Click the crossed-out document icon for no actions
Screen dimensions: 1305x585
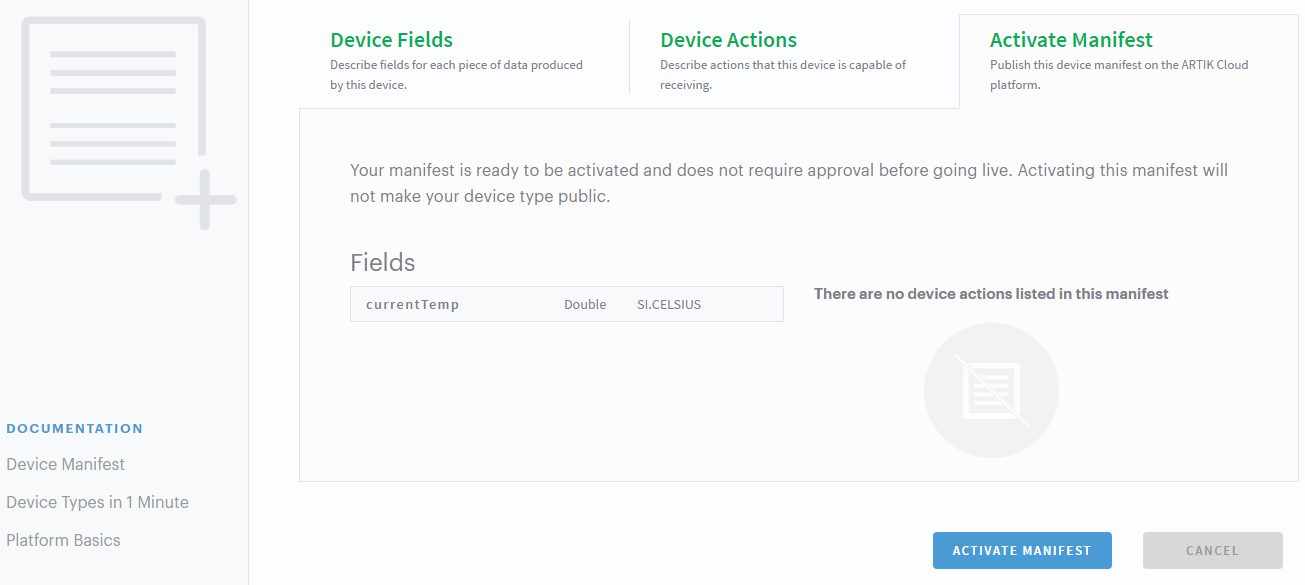coord(991,390)
